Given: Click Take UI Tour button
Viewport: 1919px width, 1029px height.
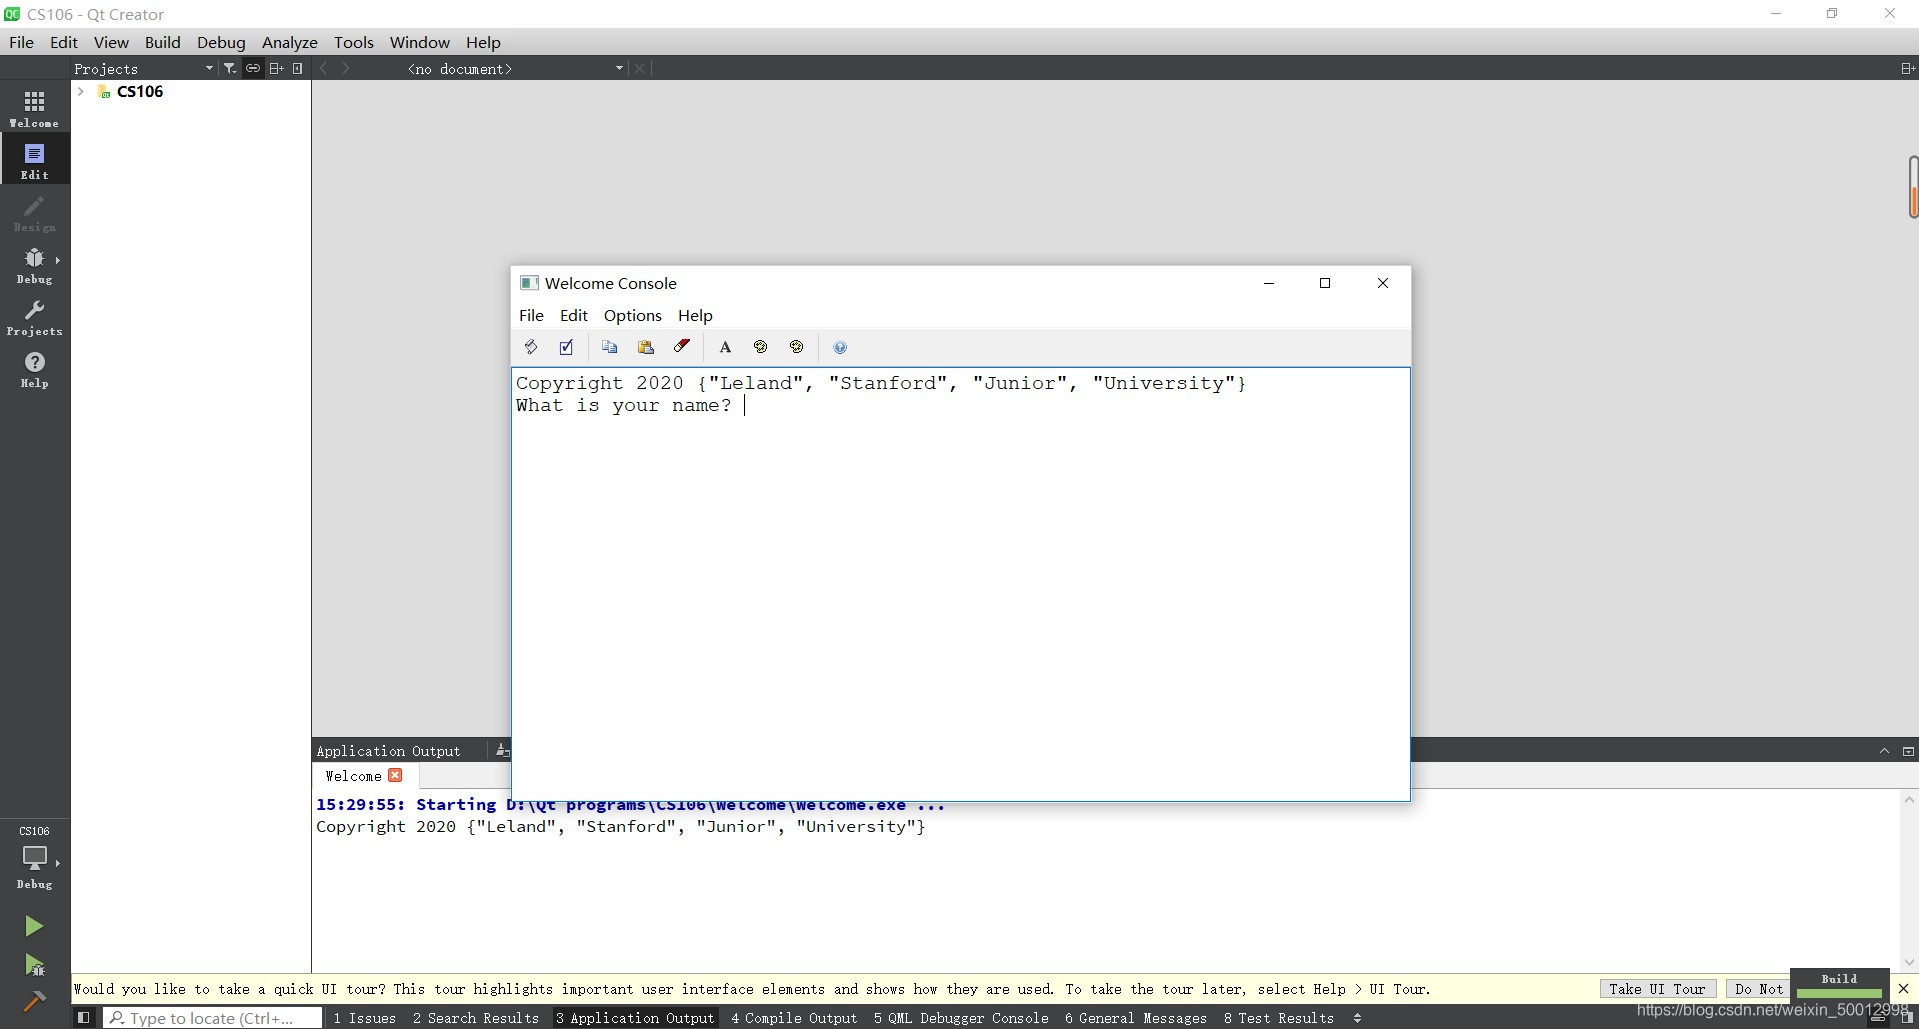Looking at the screenshot, I should (1657, 988).
